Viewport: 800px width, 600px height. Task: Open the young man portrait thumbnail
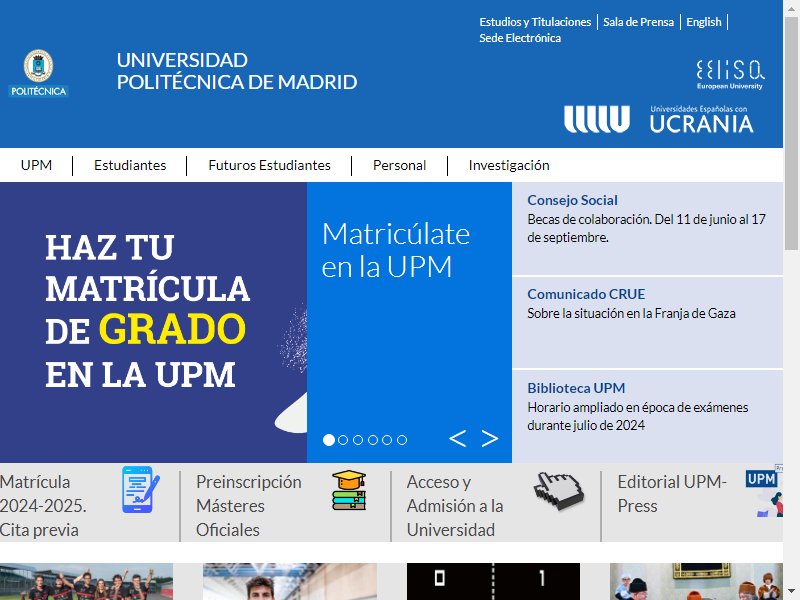290,582
